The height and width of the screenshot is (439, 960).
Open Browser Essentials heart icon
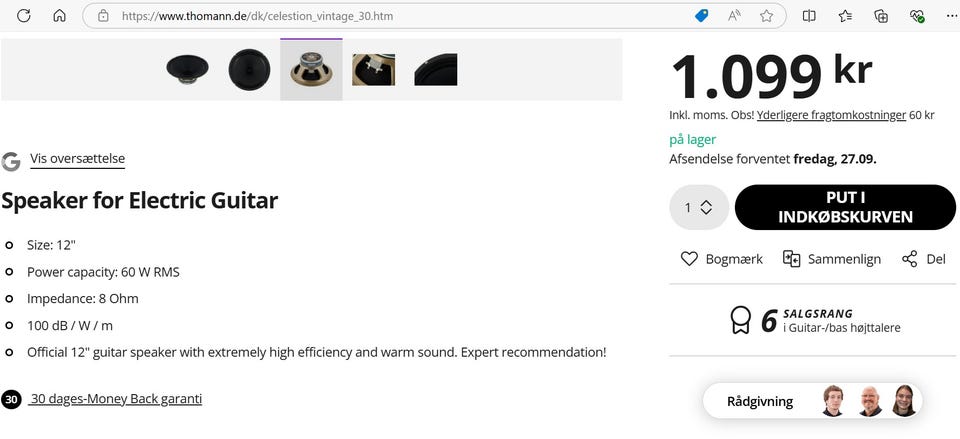(916, 16)
